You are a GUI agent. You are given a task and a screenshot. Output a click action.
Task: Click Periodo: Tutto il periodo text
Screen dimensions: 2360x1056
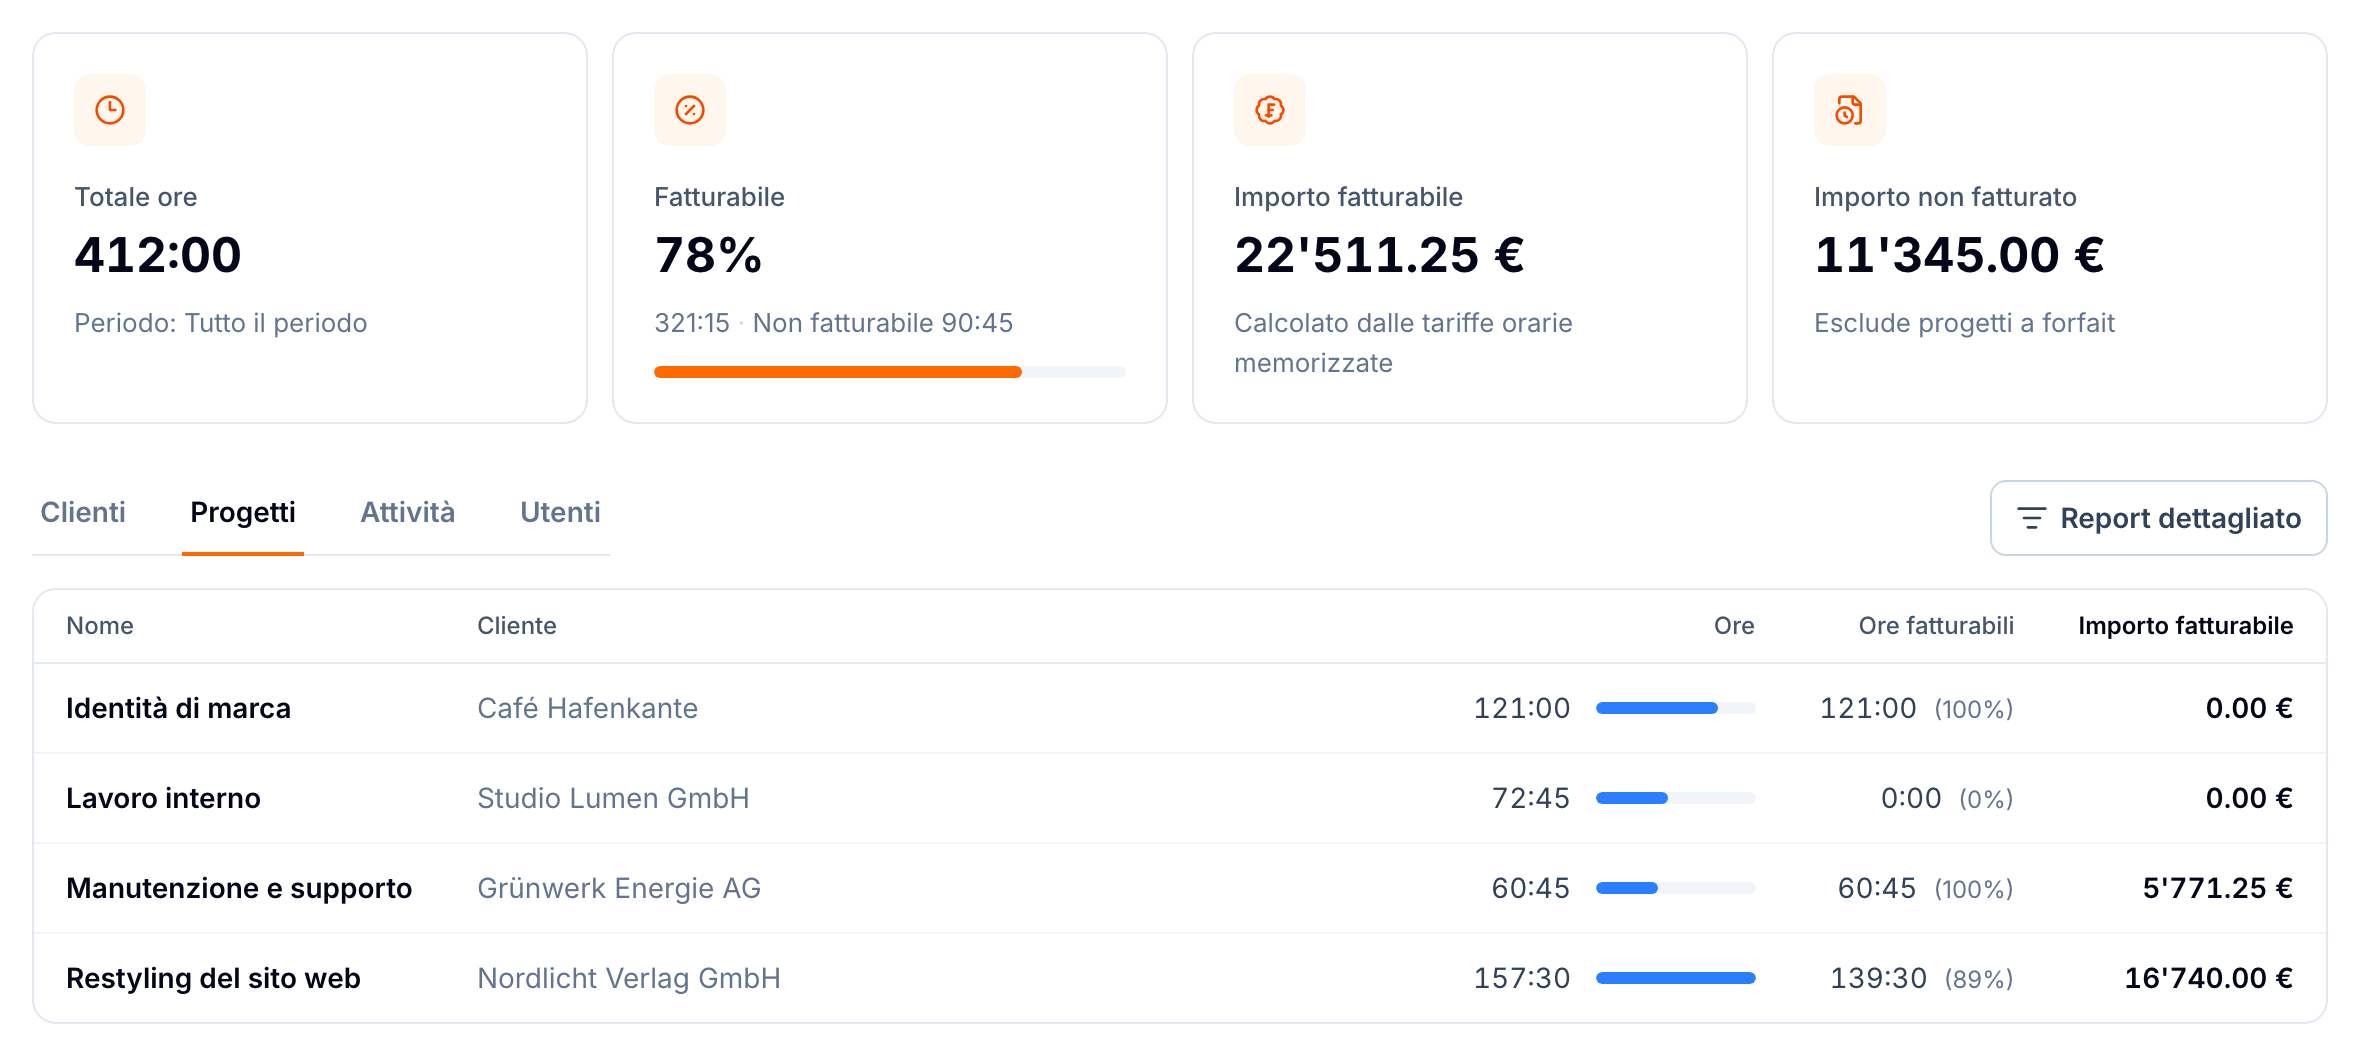[220, 323]
